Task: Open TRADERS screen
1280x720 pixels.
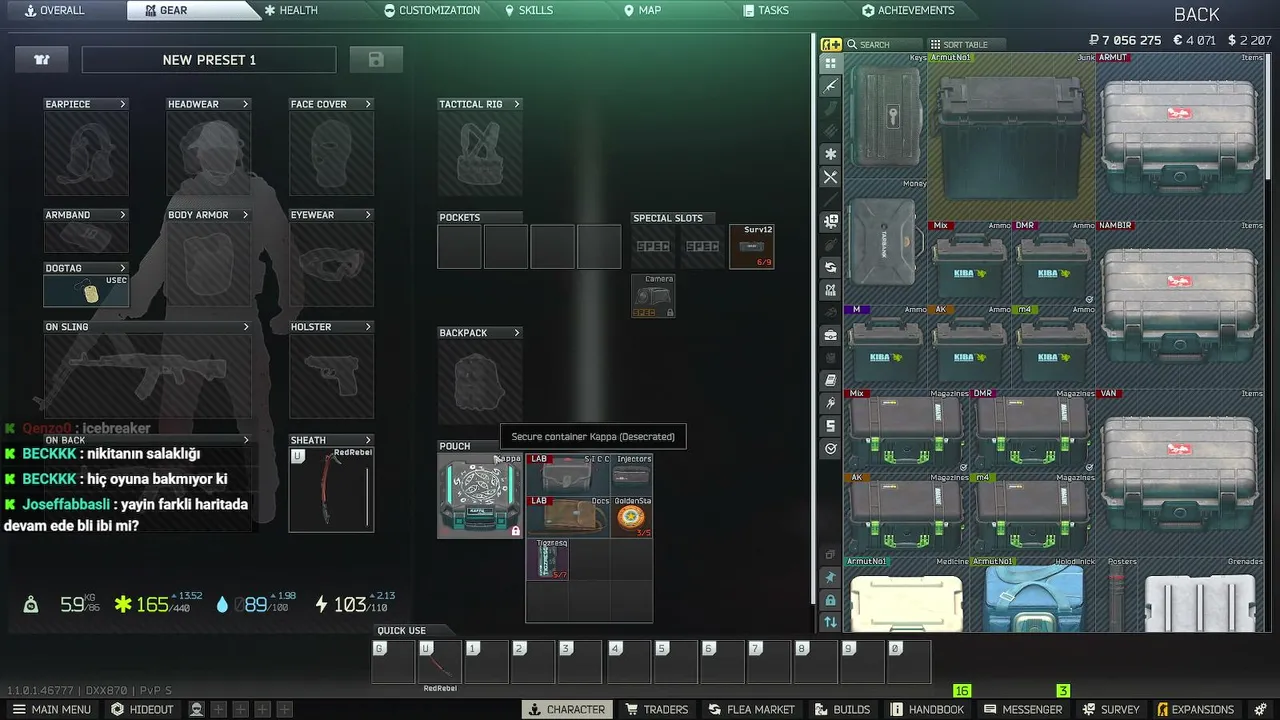Action: 657,709
